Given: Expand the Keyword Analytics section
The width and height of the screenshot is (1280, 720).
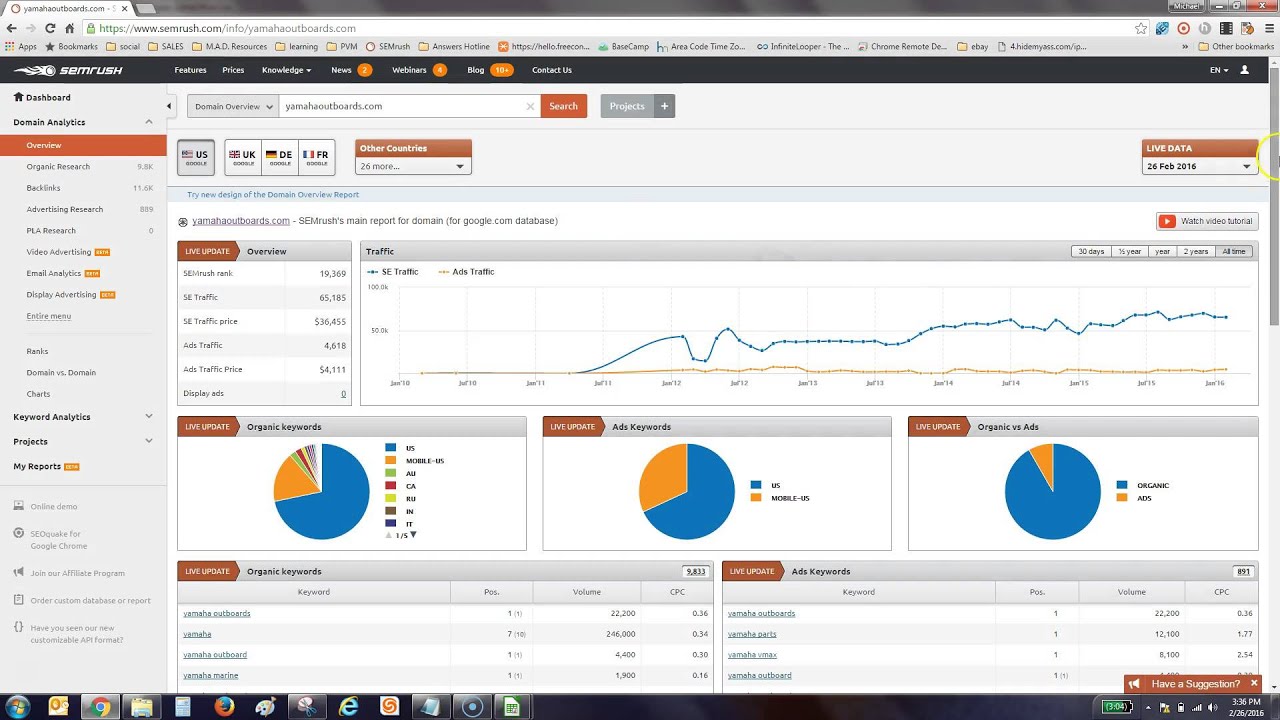Looking at the screenshot, I should tap(149, 417).
